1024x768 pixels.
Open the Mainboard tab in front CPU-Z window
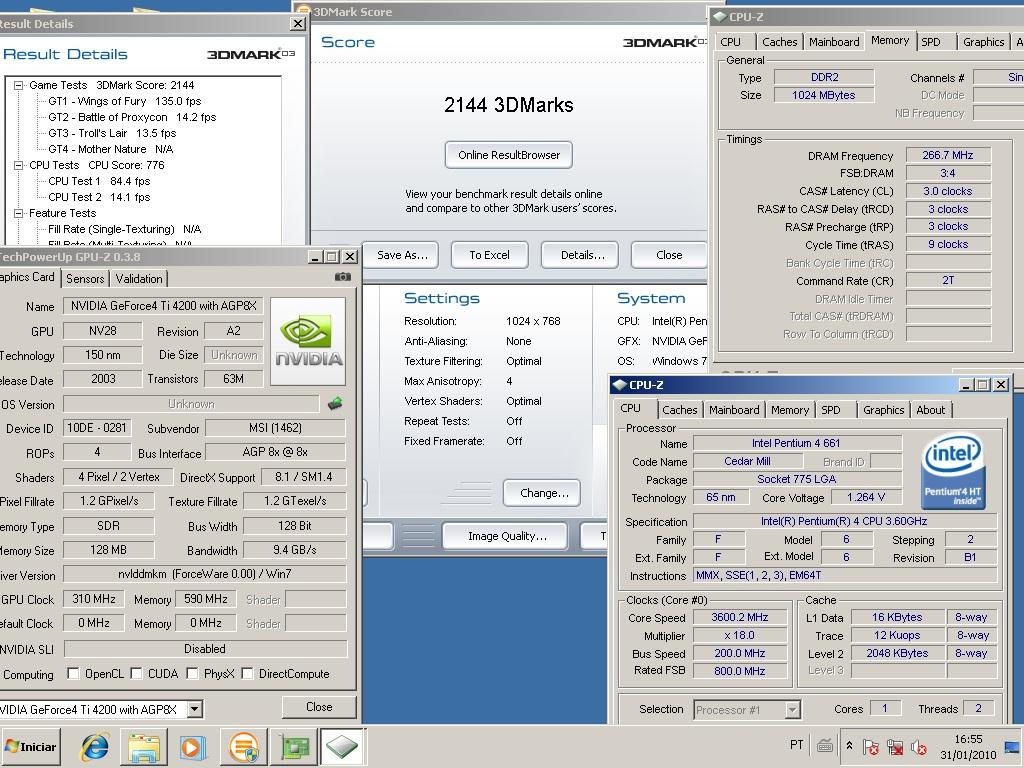(x=734, y=410)
